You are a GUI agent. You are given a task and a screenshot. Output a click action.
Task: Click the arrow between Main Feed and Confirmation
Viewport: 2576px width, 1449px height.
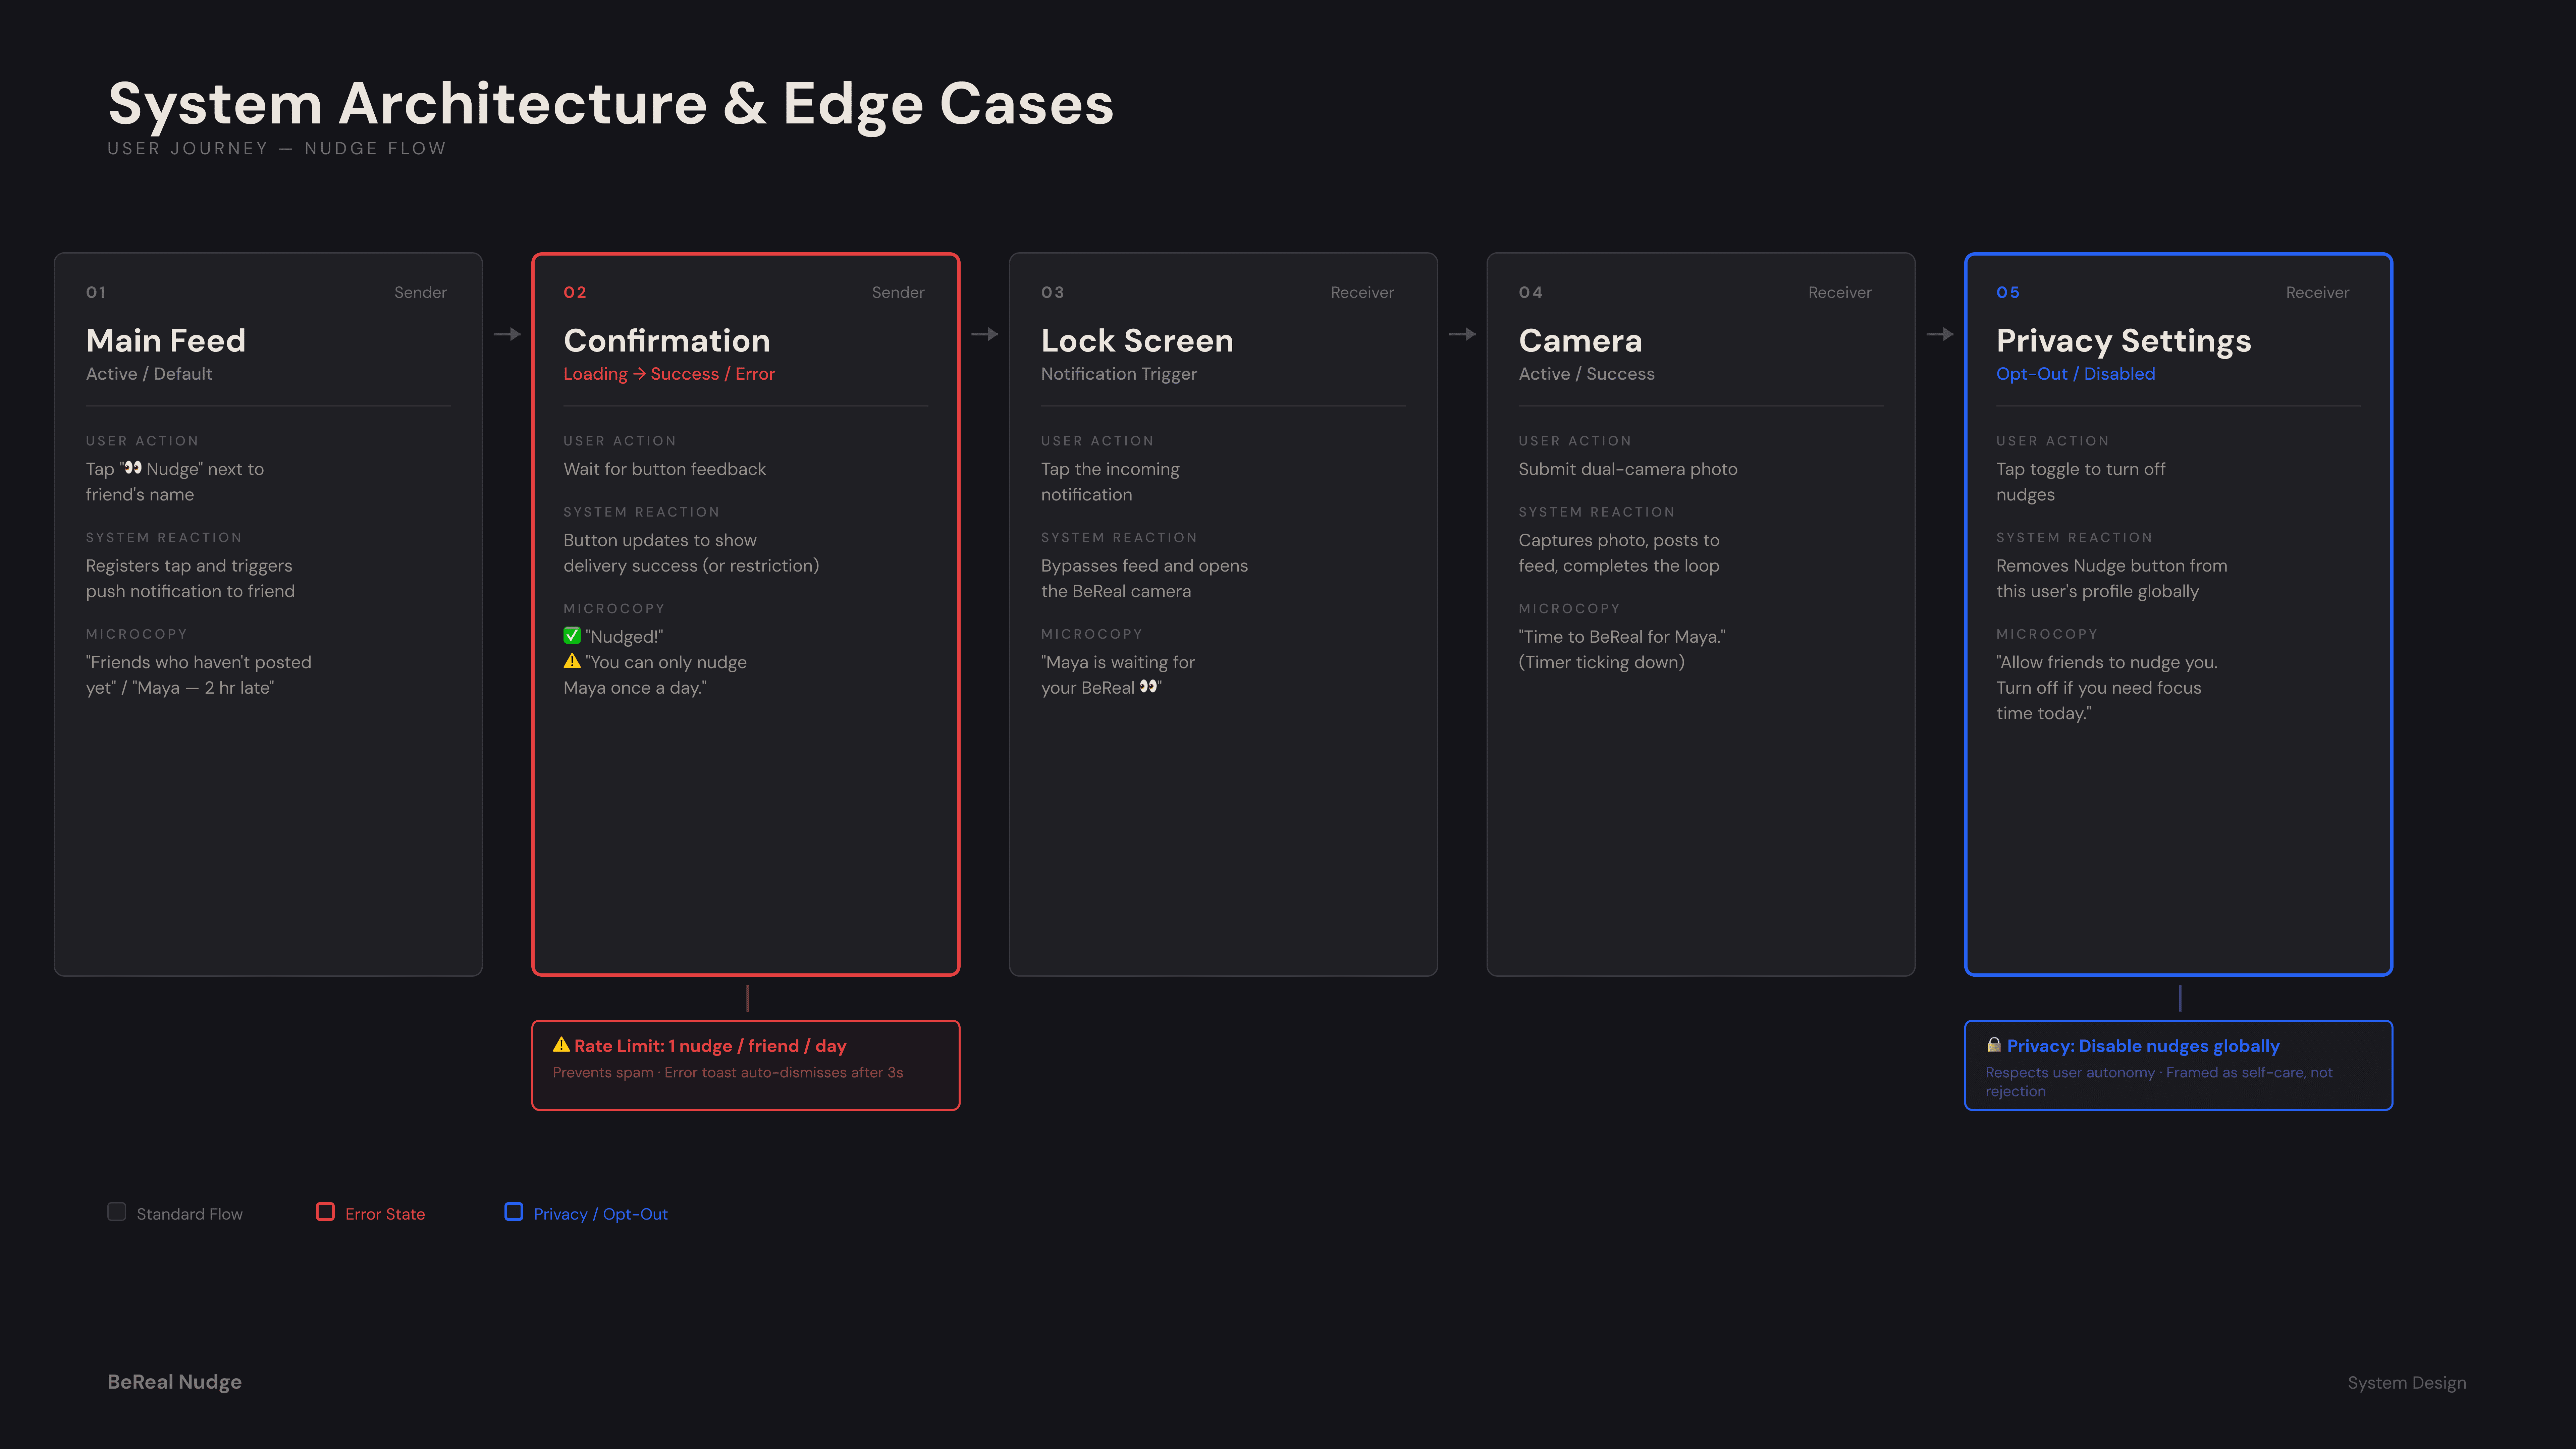pyautogui.click(x=507, y=334)
